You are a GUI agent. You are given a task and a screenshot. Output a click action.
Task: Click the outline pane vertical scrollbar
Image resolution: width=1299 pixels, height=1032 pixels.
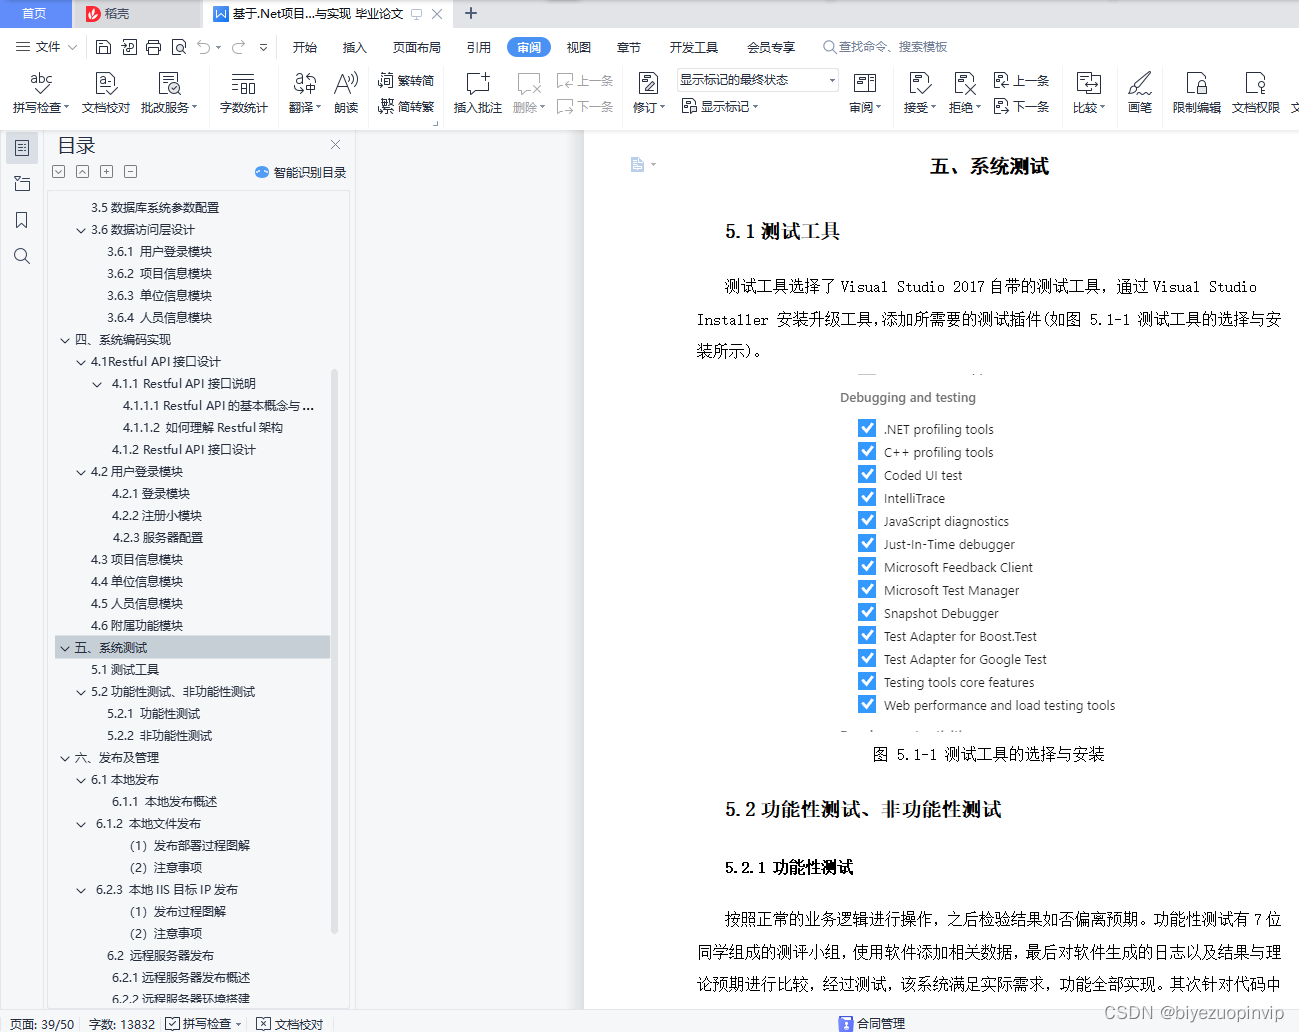(x=334, y=650)
